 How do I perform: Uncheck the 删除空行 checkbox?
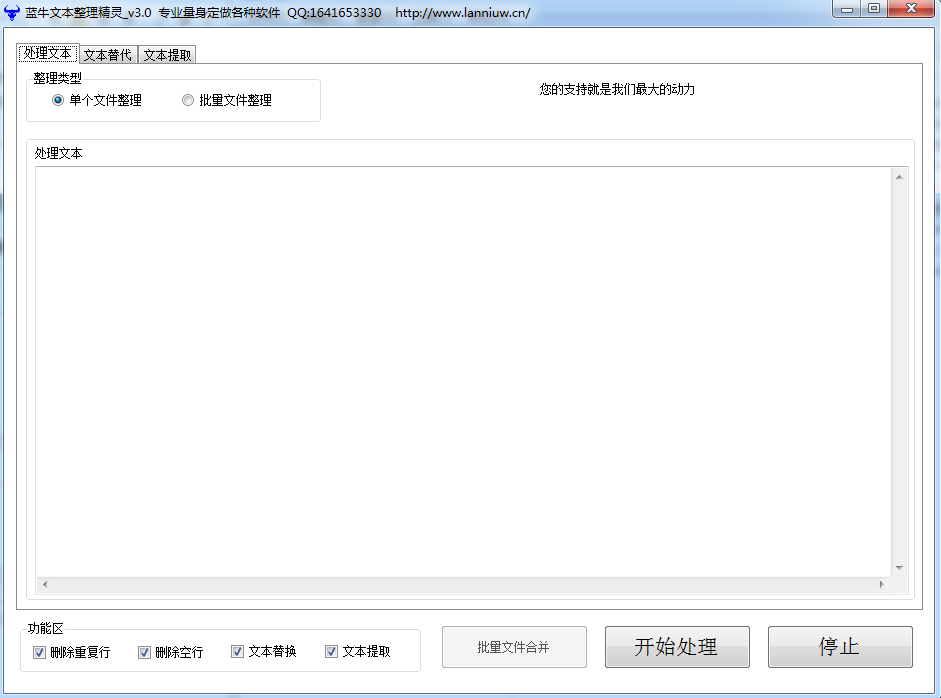point(144,652)
